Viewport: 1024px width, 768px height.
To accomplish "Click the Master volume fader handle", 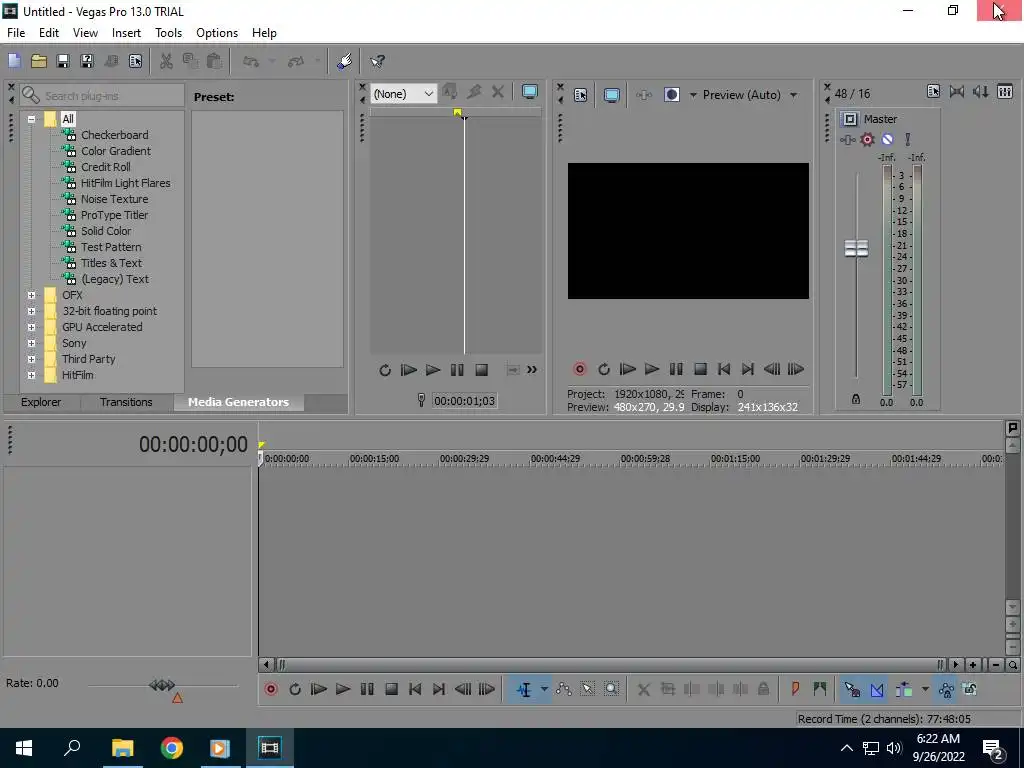I will [x=856, y=248].
